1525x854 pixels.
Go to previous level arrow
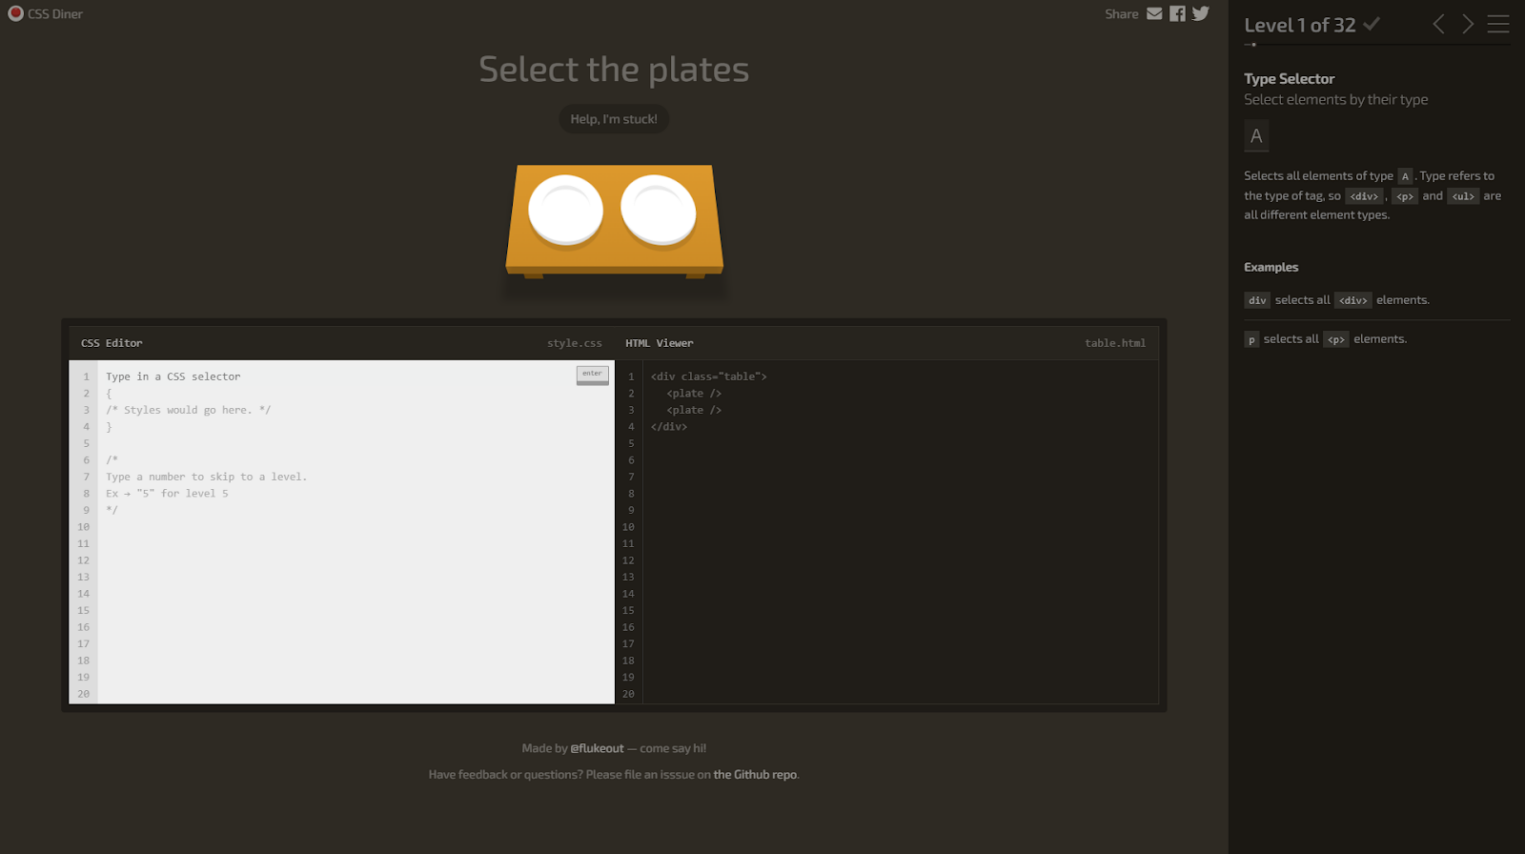coord(1438,25)
